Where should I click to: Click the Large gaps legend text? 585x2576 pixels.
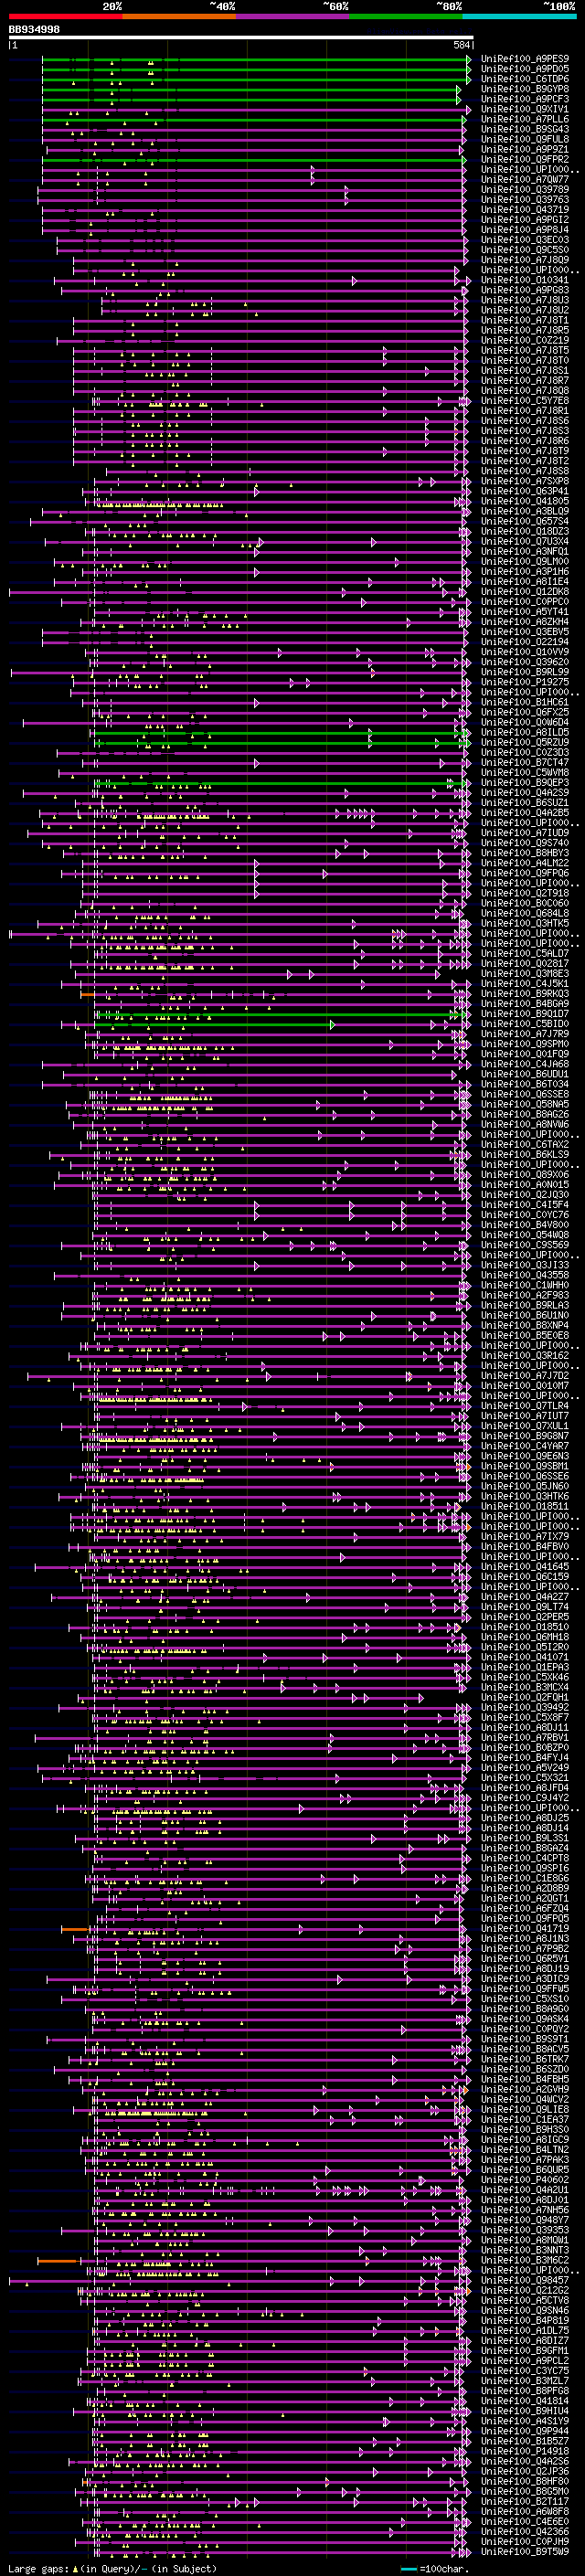112,2568
